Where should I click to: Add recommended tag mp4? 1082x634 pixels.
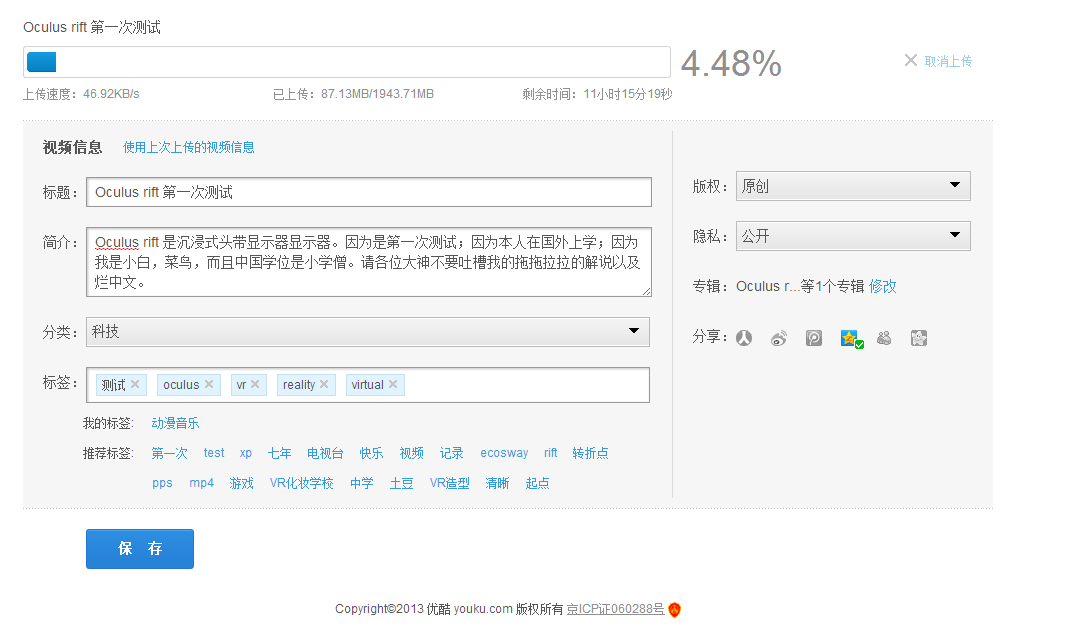(x=201, y=484)
